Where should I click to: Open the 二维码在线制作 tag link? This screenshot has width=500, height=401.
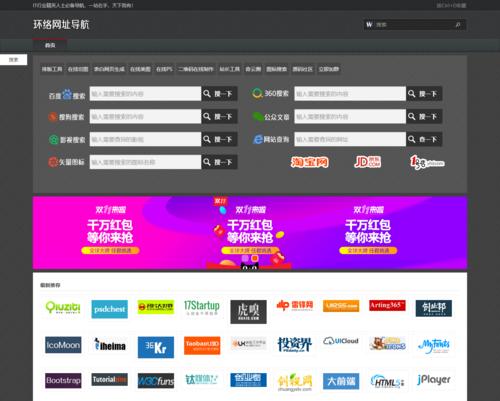point(196,69)
